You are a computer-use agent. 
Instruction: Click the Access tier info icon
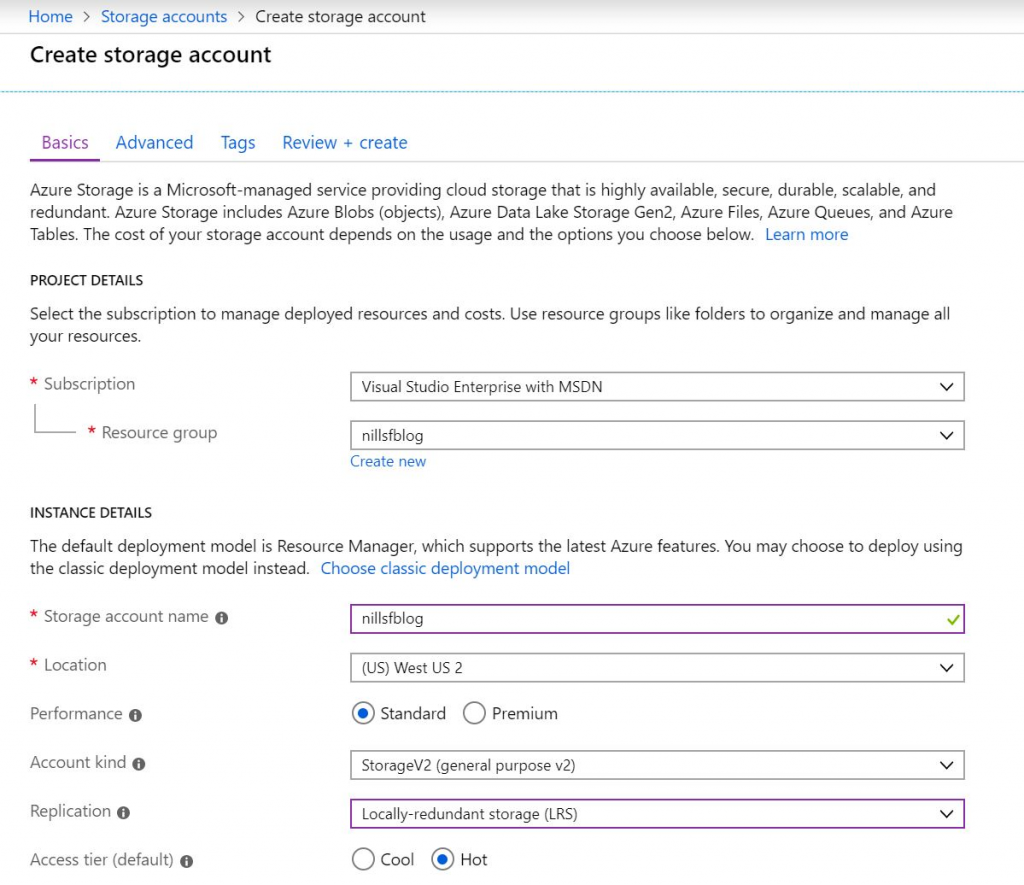click(186, 861)
